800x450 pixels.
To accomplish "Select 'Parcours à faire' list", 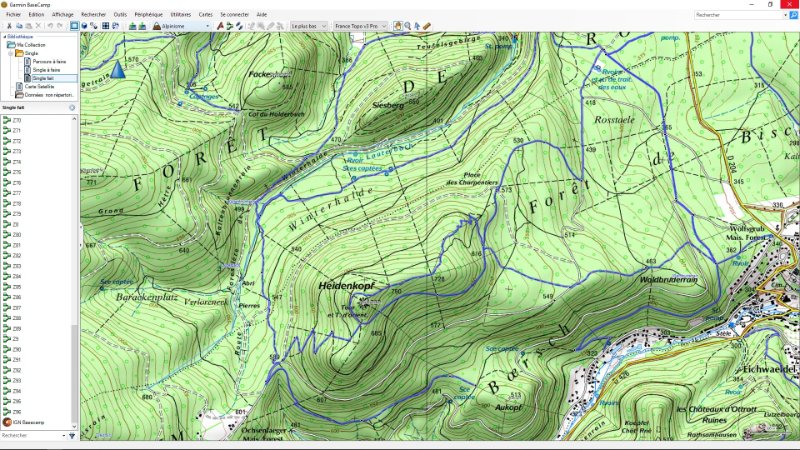I will click(x=48, y=61).
